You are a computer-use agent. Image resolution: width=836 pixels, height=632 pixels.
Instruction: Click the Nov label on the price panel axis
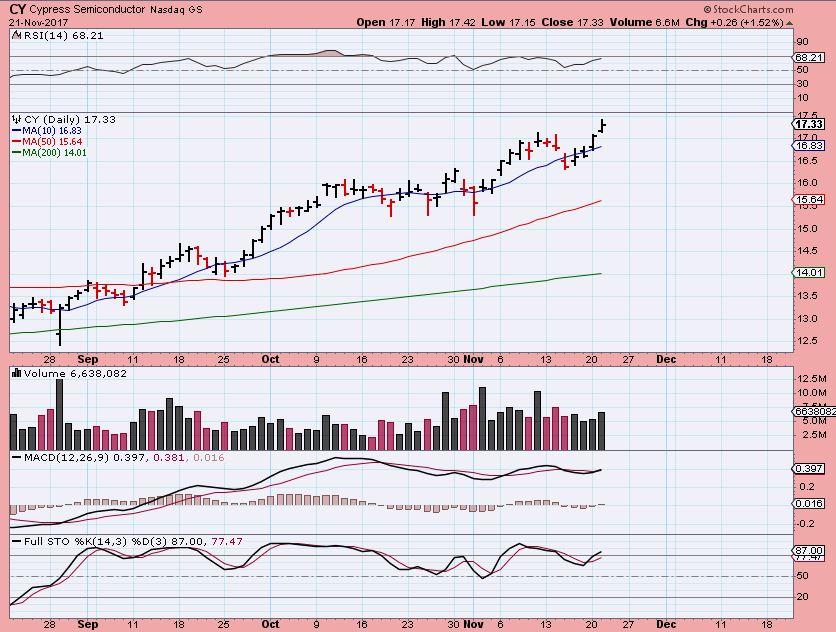tap(473, 359)
